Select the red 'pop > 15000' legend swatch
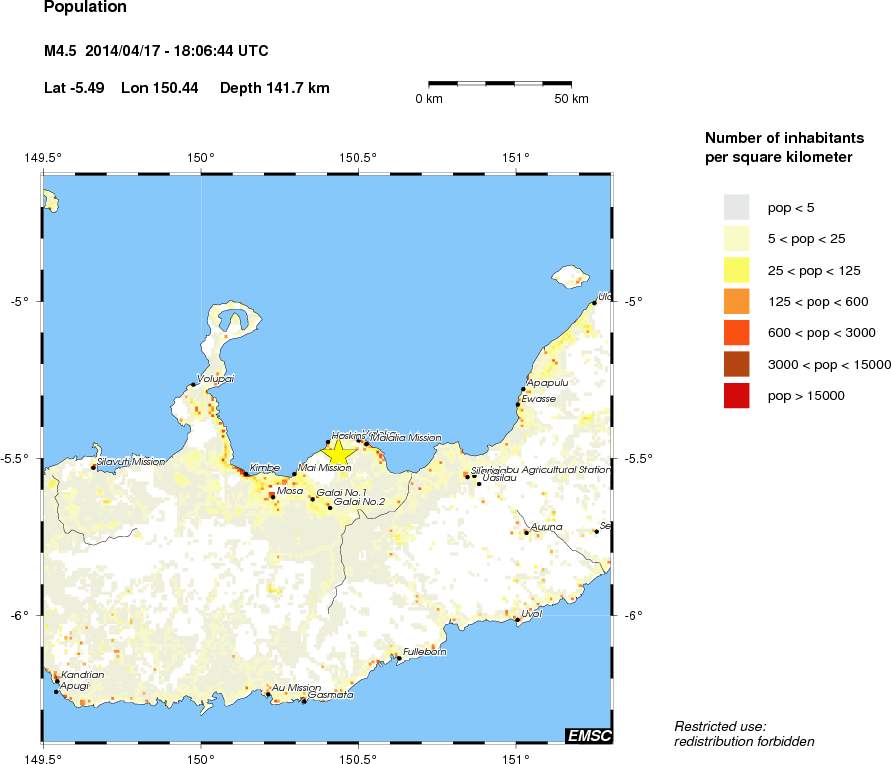Viewport: 891px width, 764px height. pos(736,396)
